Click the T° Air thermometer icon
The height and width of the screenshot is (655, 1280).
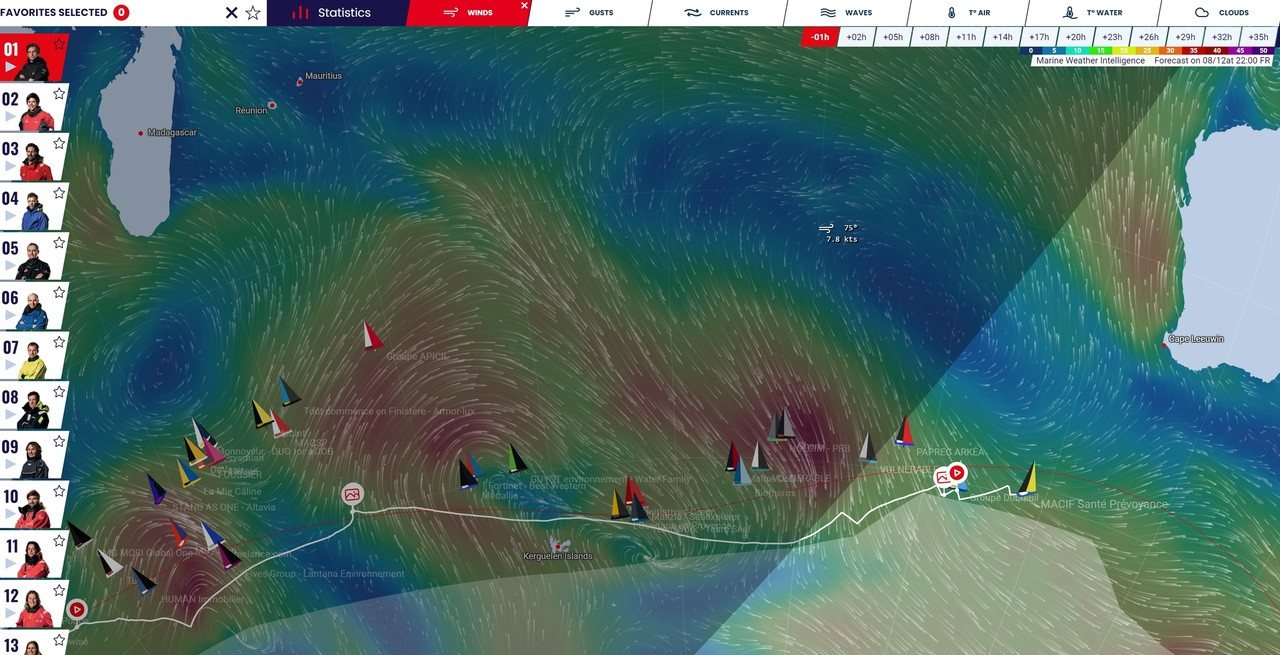[x=952, y=13]
